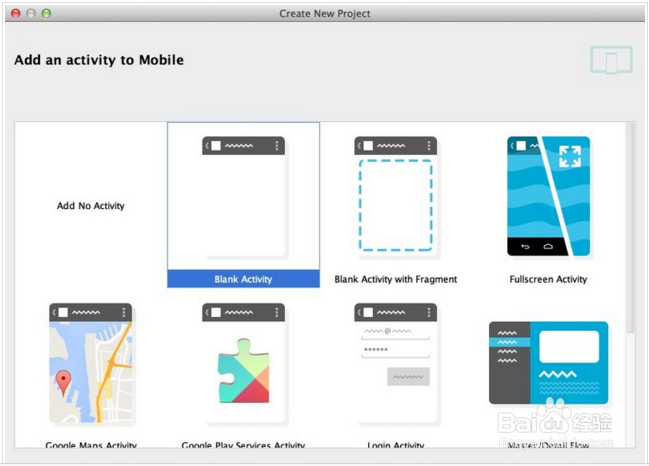Select the Add No Activity option
The width and height of the screenshot is (649, 466).
coord(91,206)
